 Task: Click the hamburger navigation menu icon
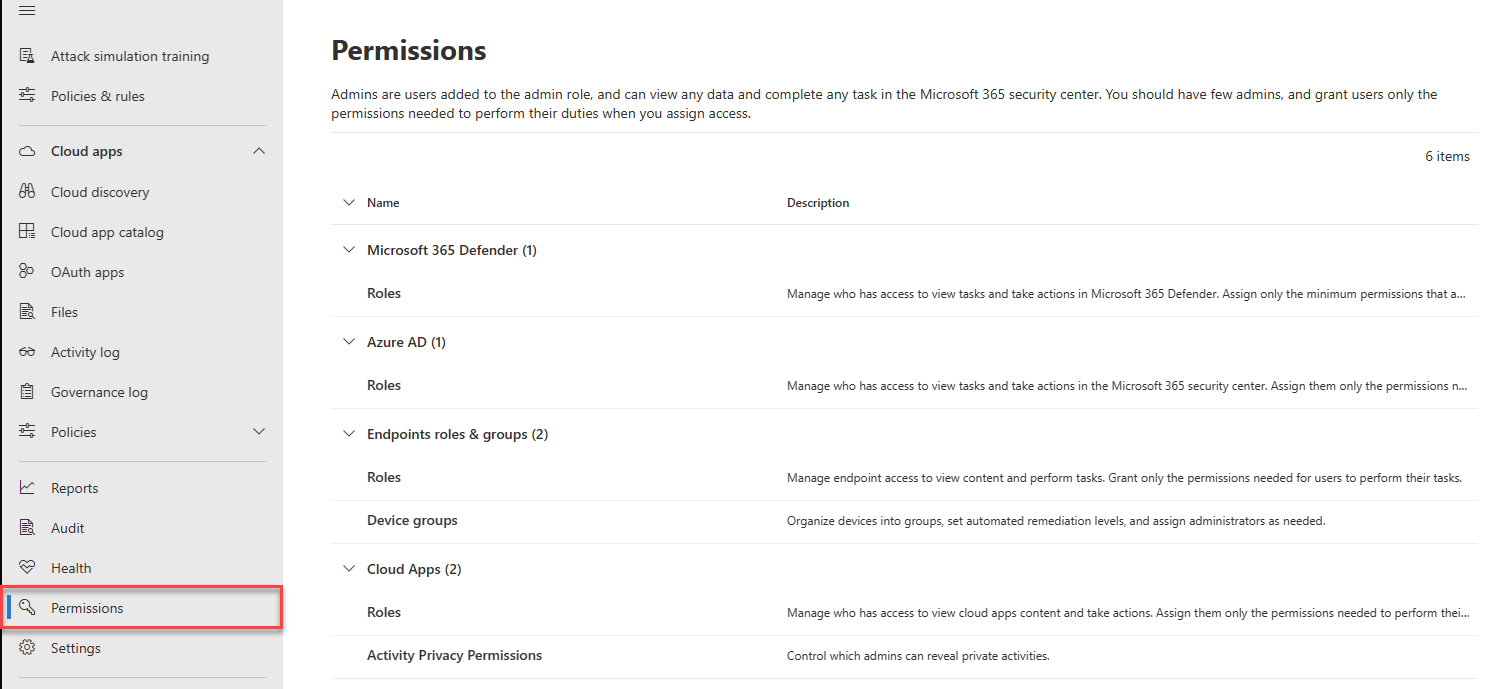pos(27,10)
